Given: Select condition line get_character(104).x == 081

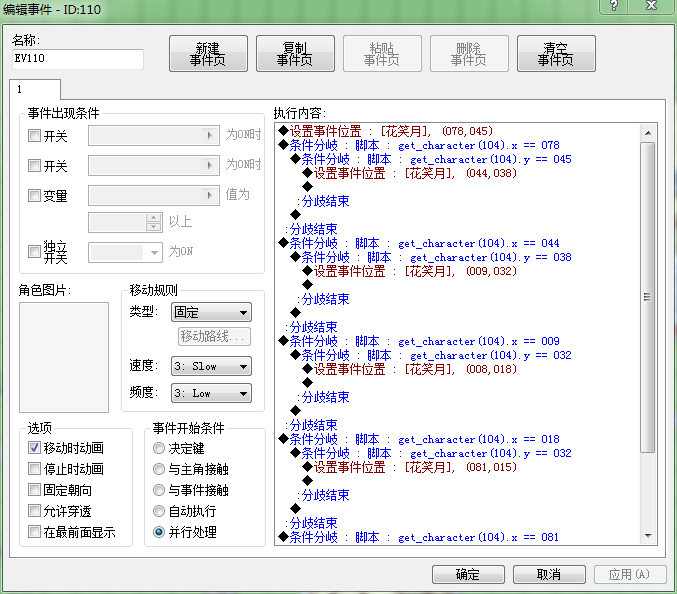Looking at the screenshot, I should tap(419, 537).
